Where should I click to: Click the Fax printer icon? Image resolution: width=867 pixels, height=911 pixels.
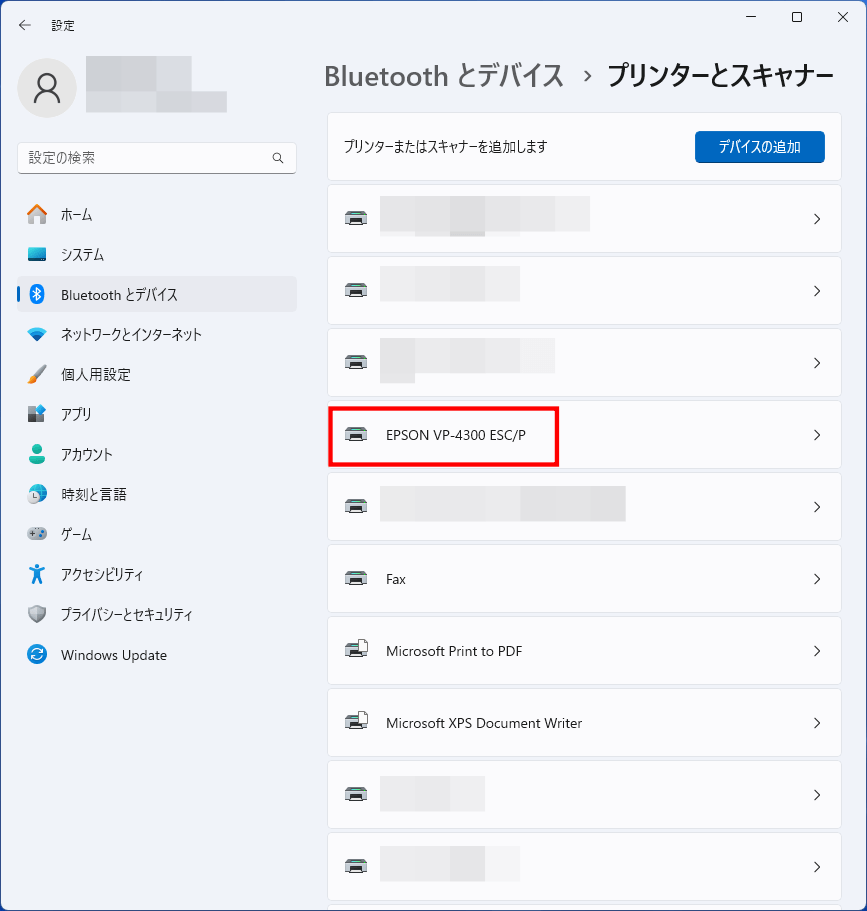click(x=355, y=579)
